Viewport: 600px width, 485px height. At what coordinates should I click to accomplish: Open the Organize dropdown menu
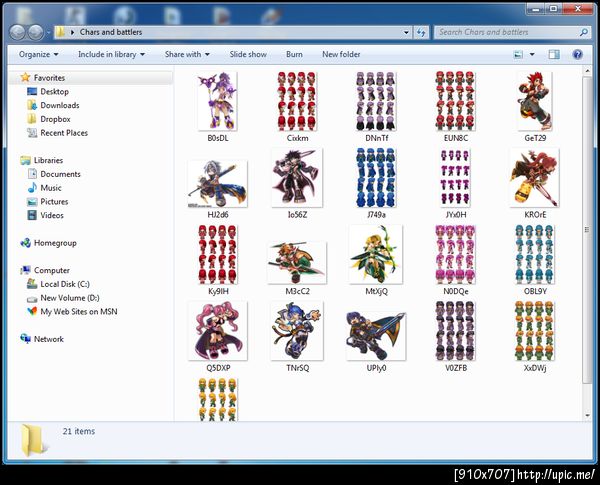click(39, 54)
